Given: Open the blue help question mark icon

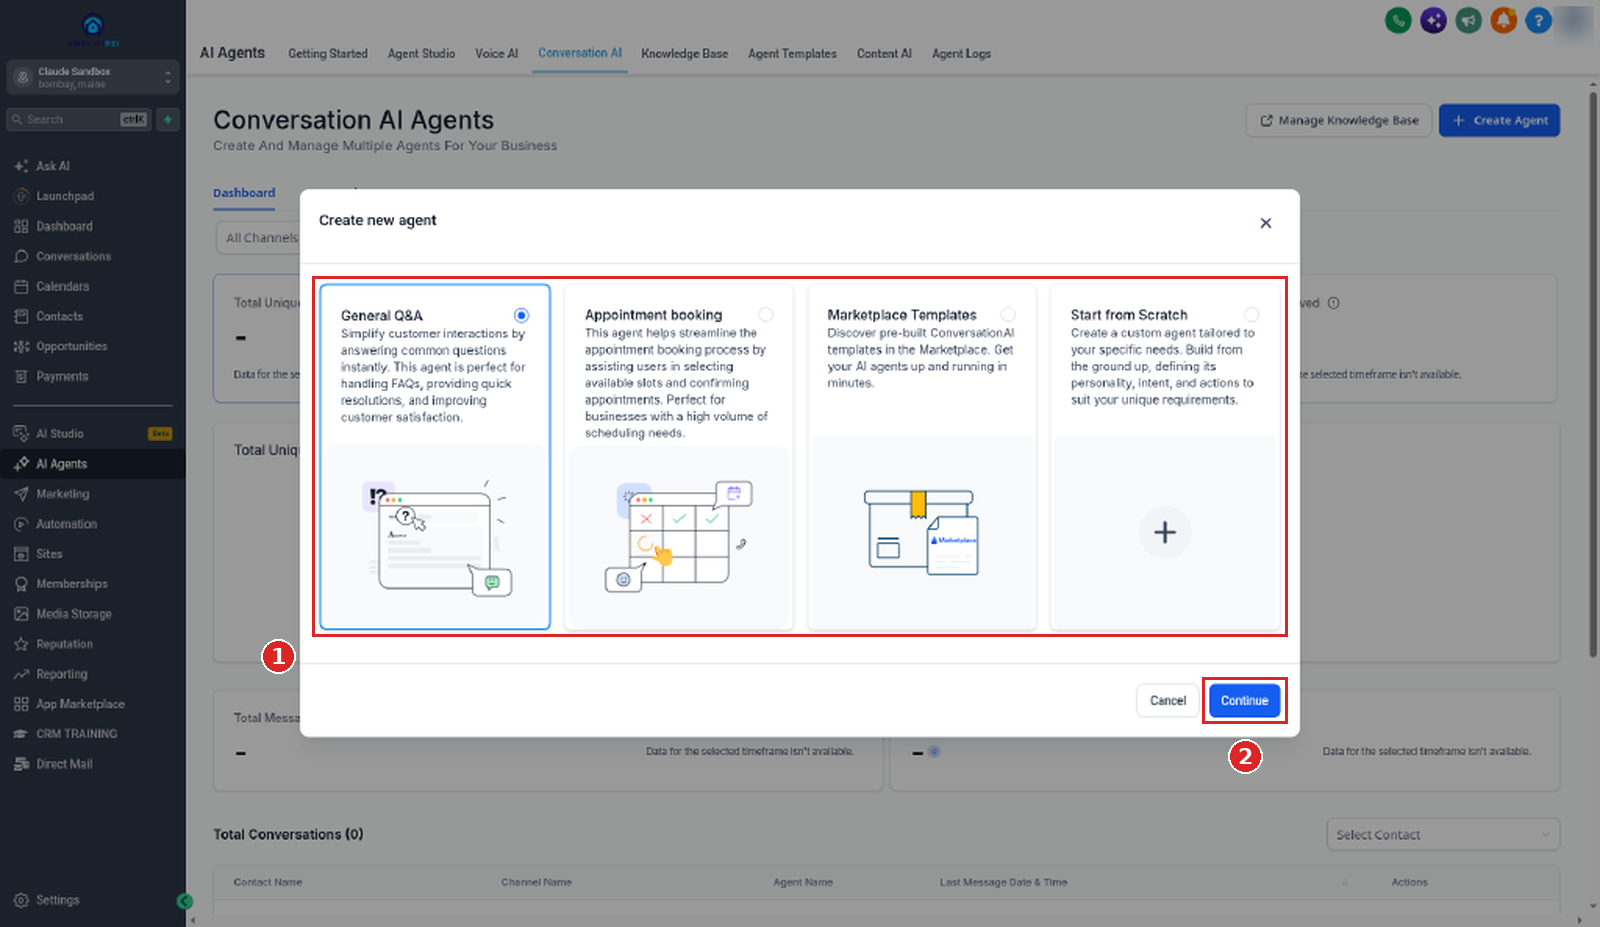Looking at the screenshot, I should (1538, 20).
